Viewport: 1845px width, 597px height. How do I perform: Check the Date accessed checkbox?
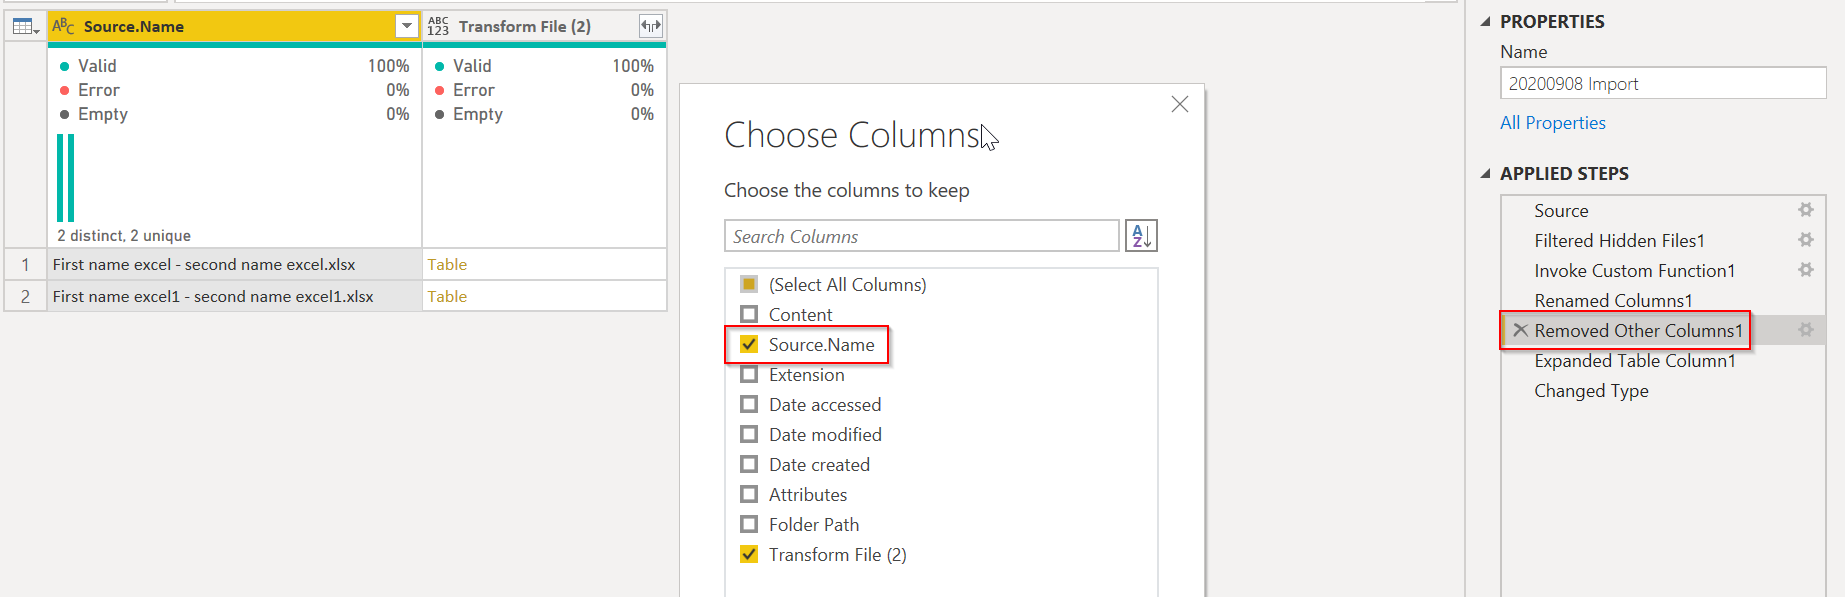[749, 404]
